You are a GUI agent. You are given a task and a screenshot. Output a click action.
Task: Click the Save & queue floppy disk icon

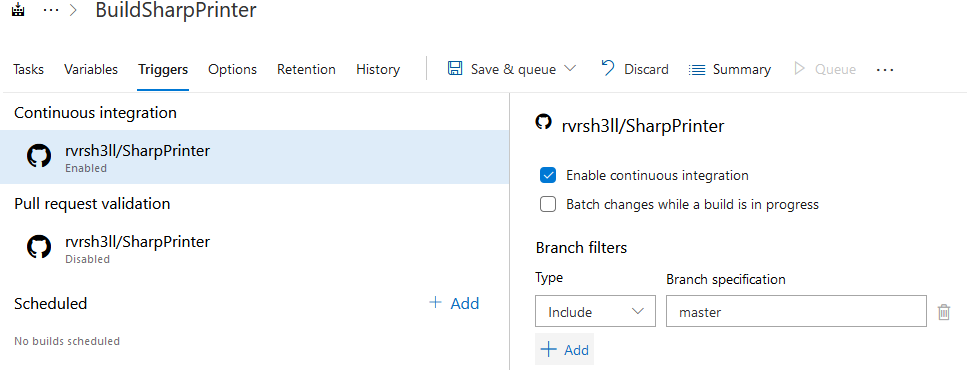455,68
